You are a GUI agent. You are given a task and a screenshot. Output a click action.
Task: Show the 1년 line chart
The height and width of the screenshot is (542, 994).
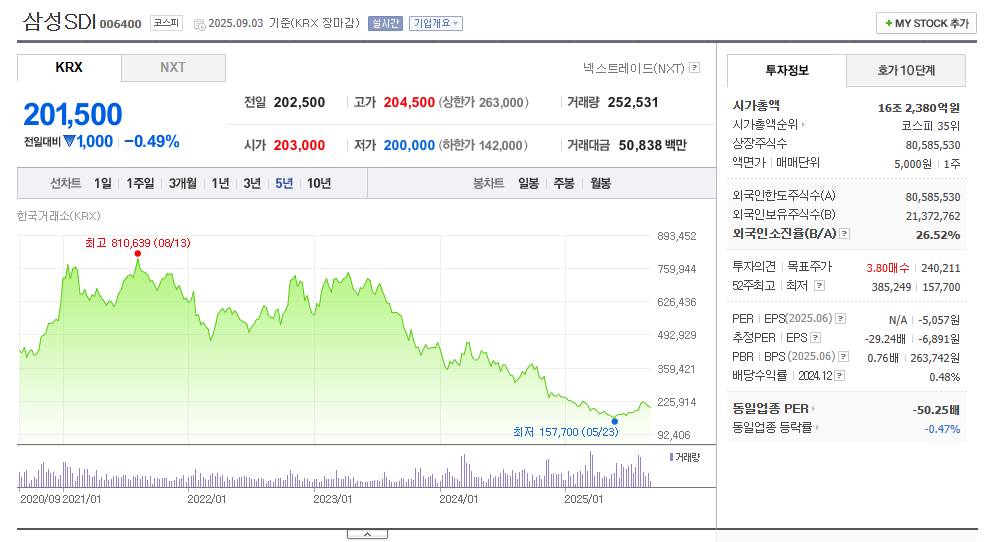click(x=220, y=183)
